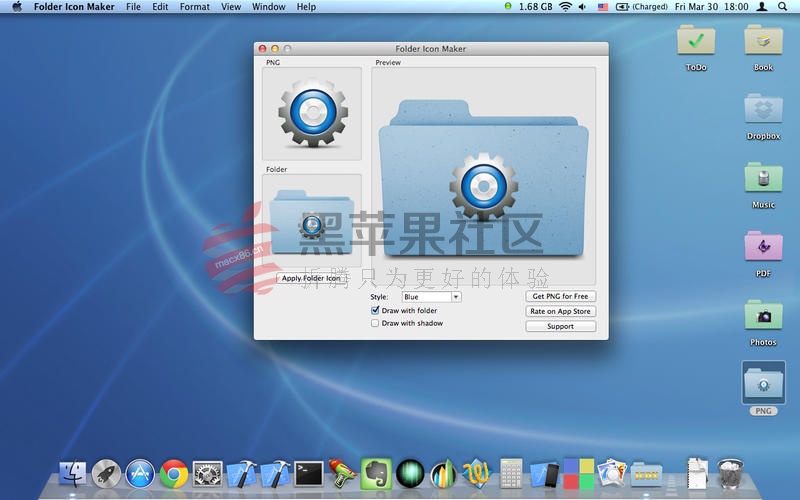Select the Music folder on desktop
Image resolution: width=800 pixels, height=500 pixels.
[763, 185]
